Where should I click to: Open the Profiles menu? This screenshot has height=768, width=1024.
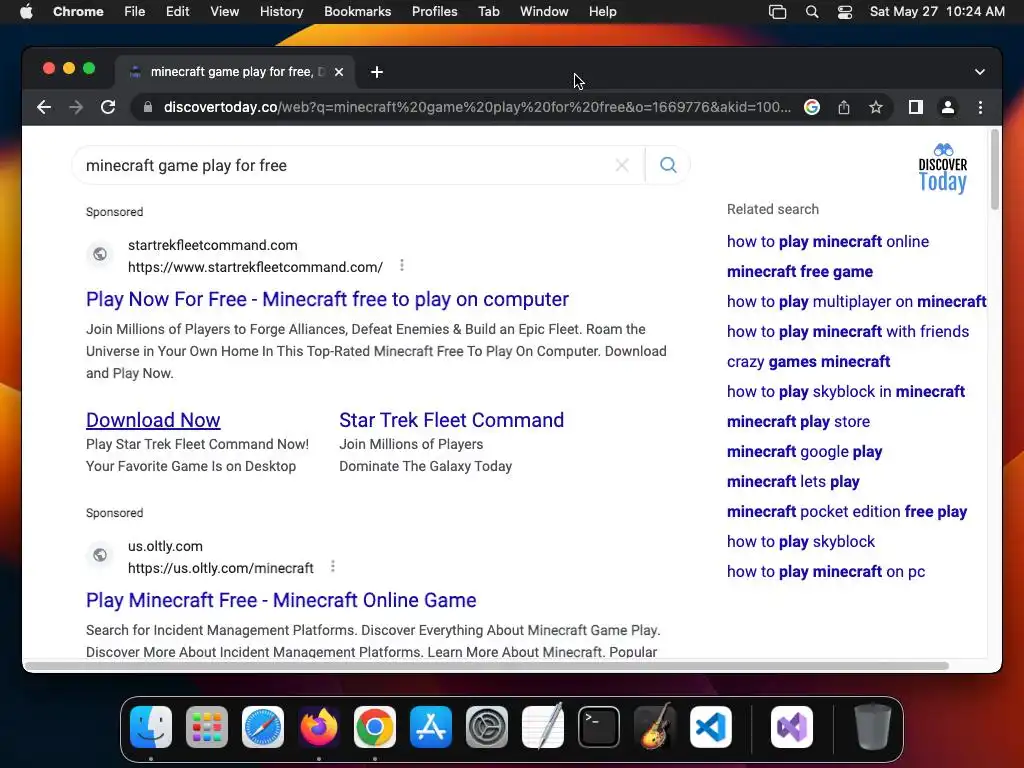[434, 11]
